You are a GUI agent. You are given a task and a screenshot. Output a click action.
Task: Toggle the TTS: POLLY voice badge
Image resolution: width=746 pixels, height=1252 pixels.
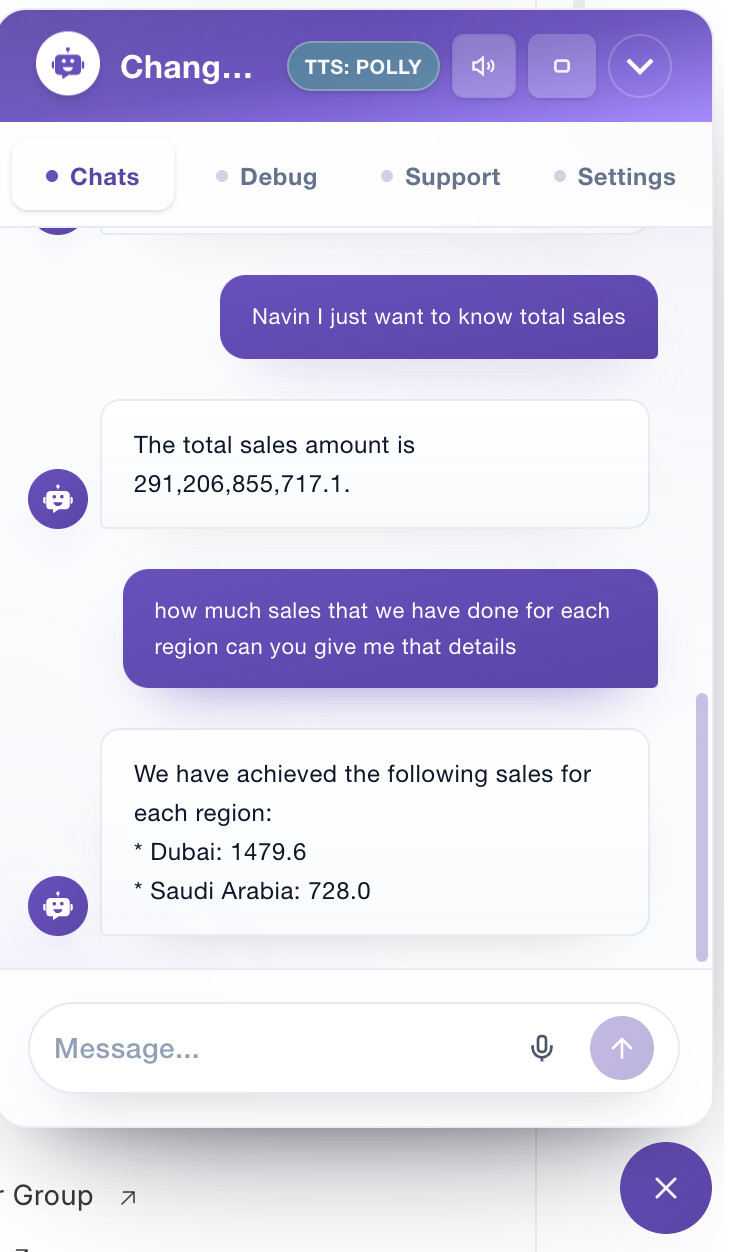[363, 67]
